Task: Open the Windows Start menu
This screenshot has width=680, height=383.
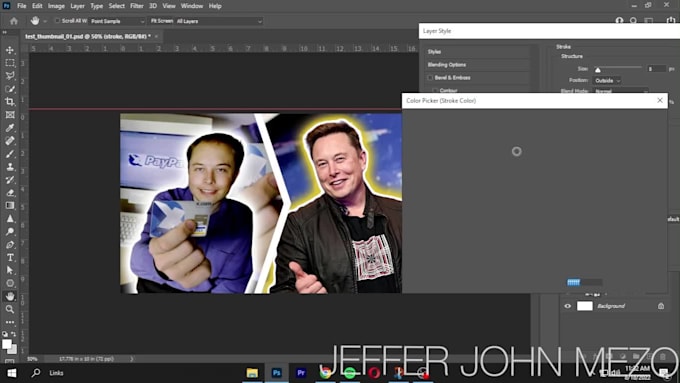Action: tap(12, 373)
